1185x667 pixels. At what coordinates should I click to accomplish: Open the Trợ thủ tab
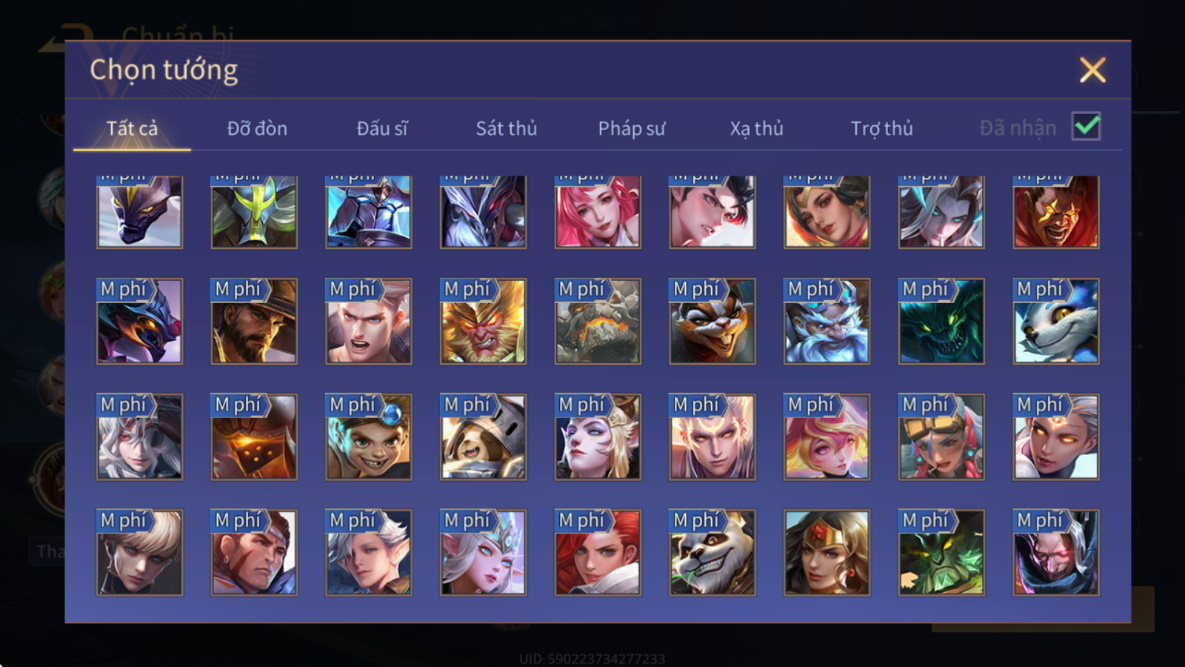882,128
